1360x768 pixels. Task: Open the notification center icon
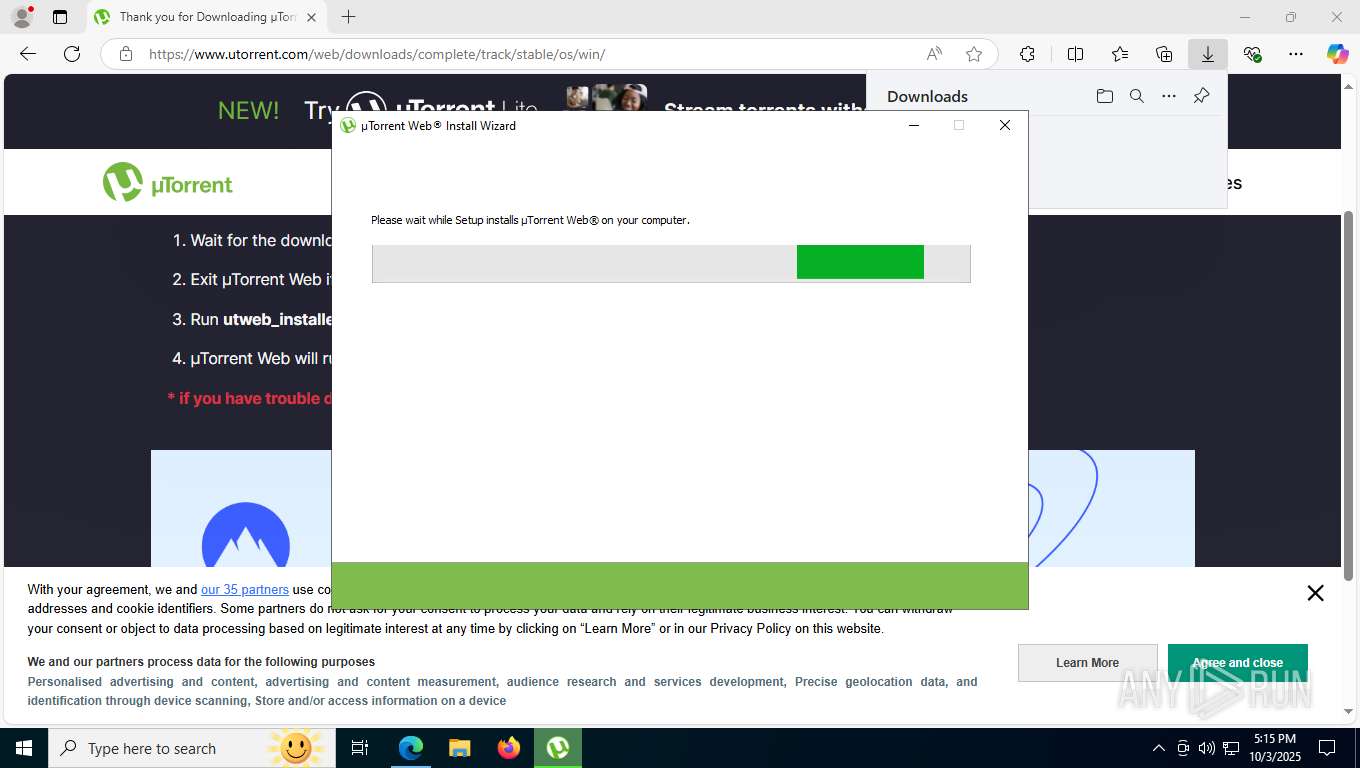[x=1327, y=748]
